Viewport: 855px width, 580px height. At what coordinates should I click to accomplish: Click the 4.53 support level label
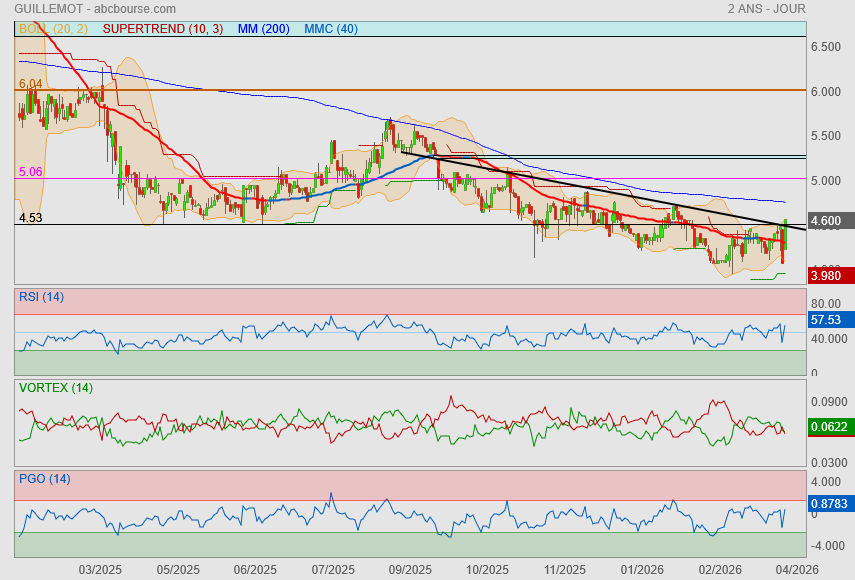[30, 217]
